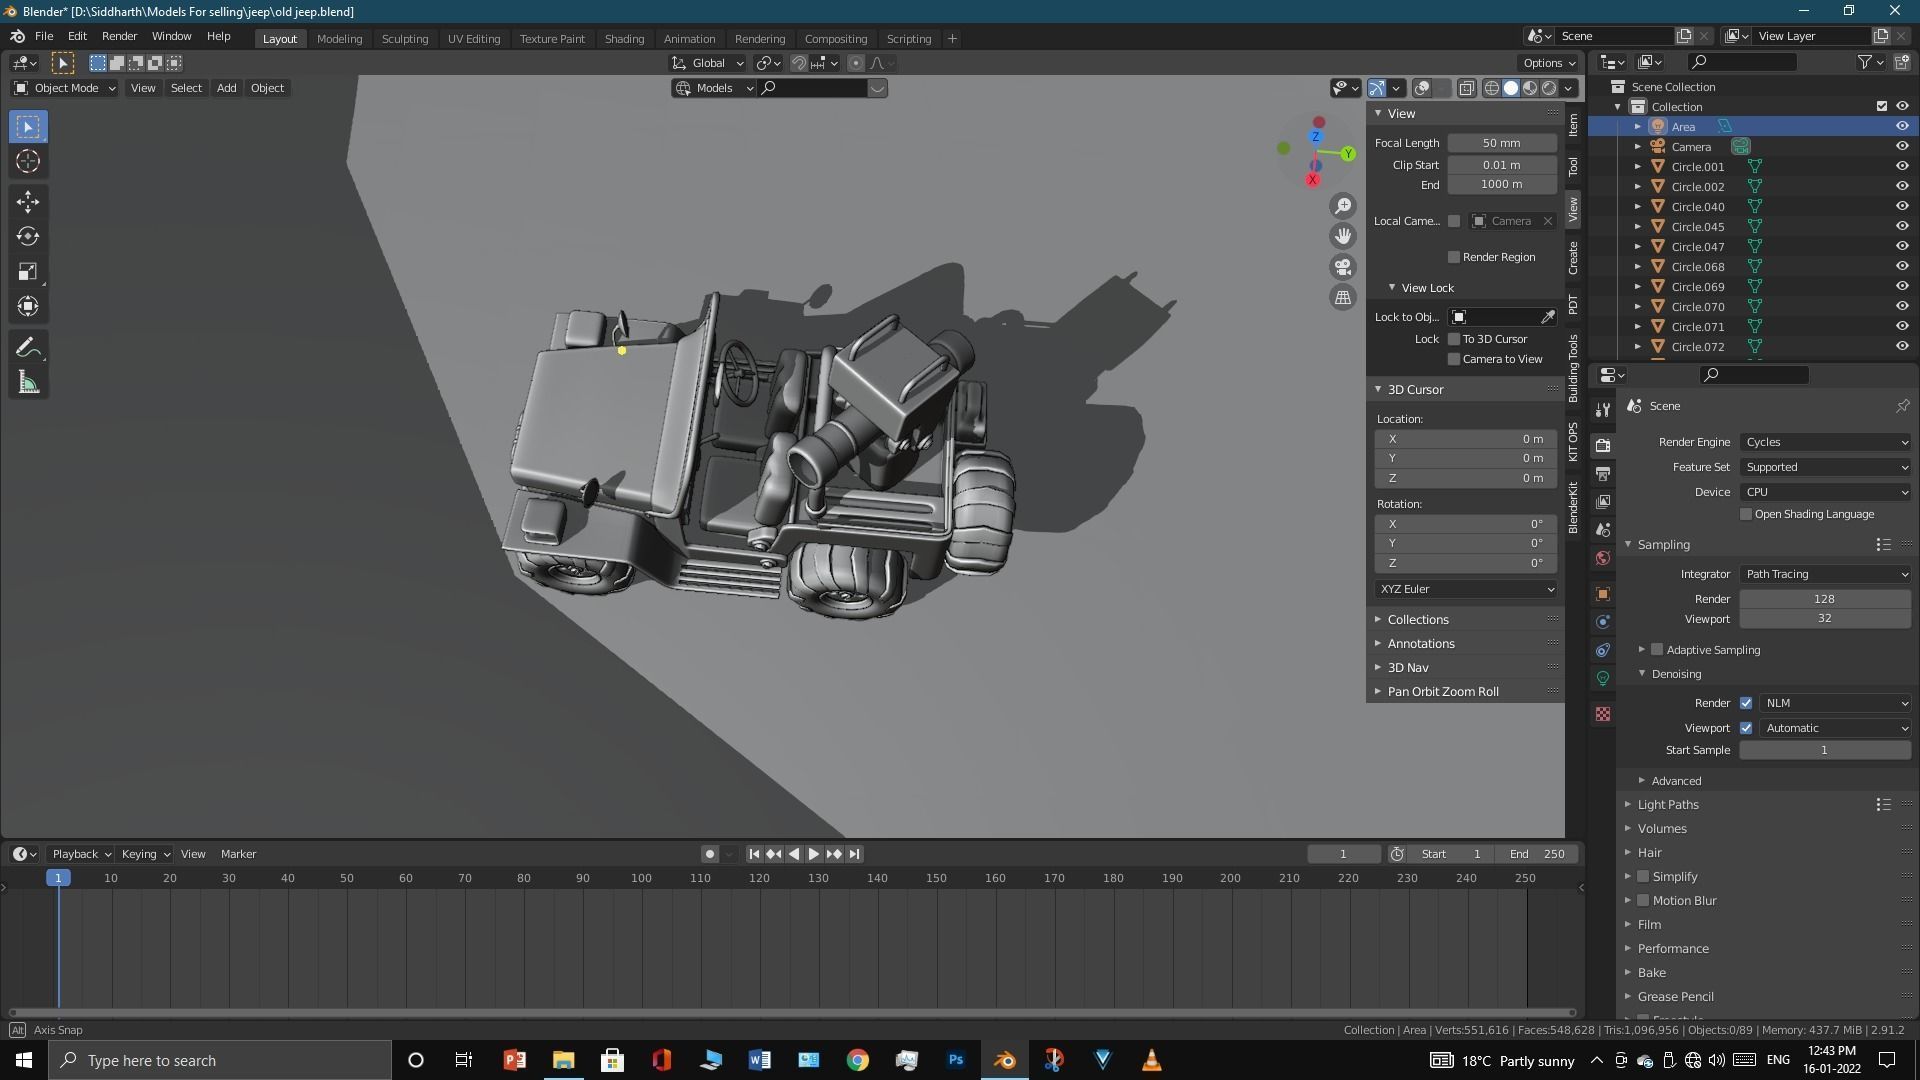Jump to the timeline end frame
This screenshot has width=1920, height=1080.
pos(854,854)
